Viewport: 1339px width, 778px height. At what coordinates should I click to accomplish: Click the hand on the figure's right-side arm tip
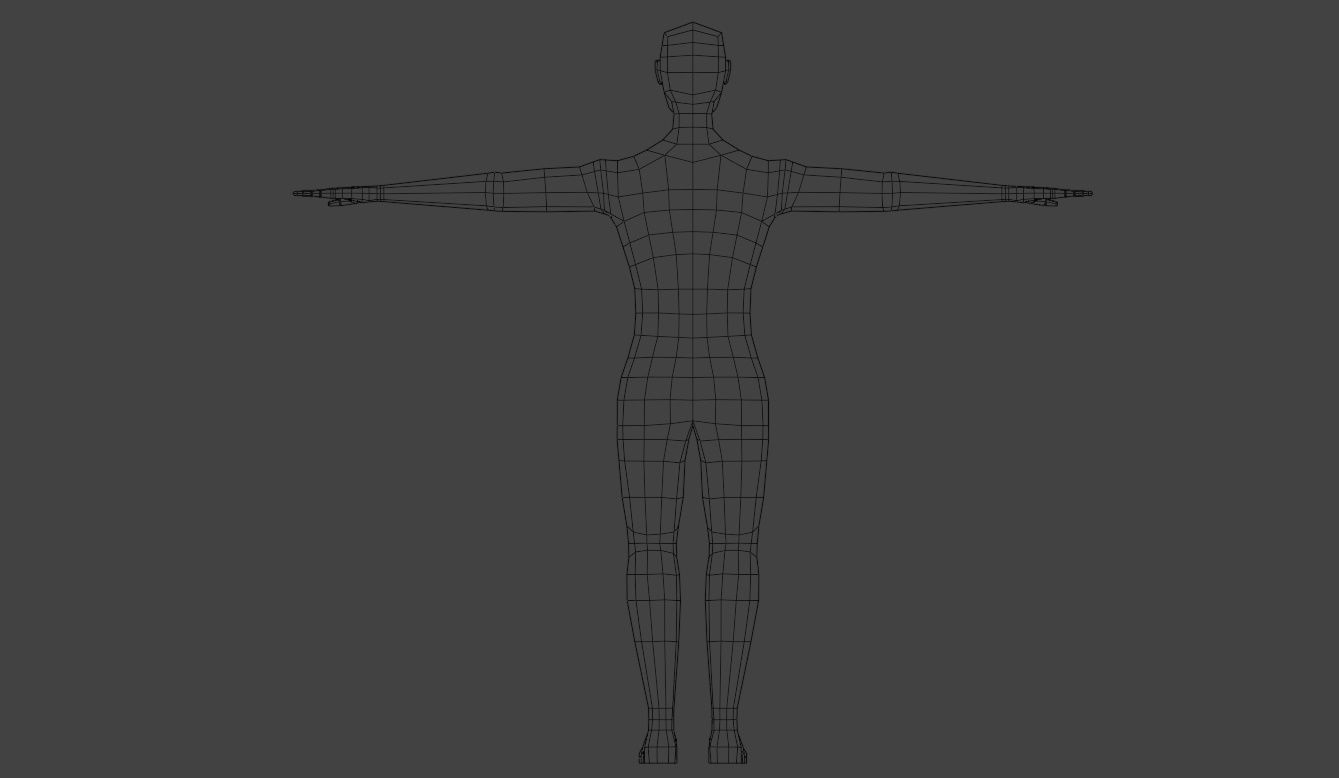tap(1049, 194)
